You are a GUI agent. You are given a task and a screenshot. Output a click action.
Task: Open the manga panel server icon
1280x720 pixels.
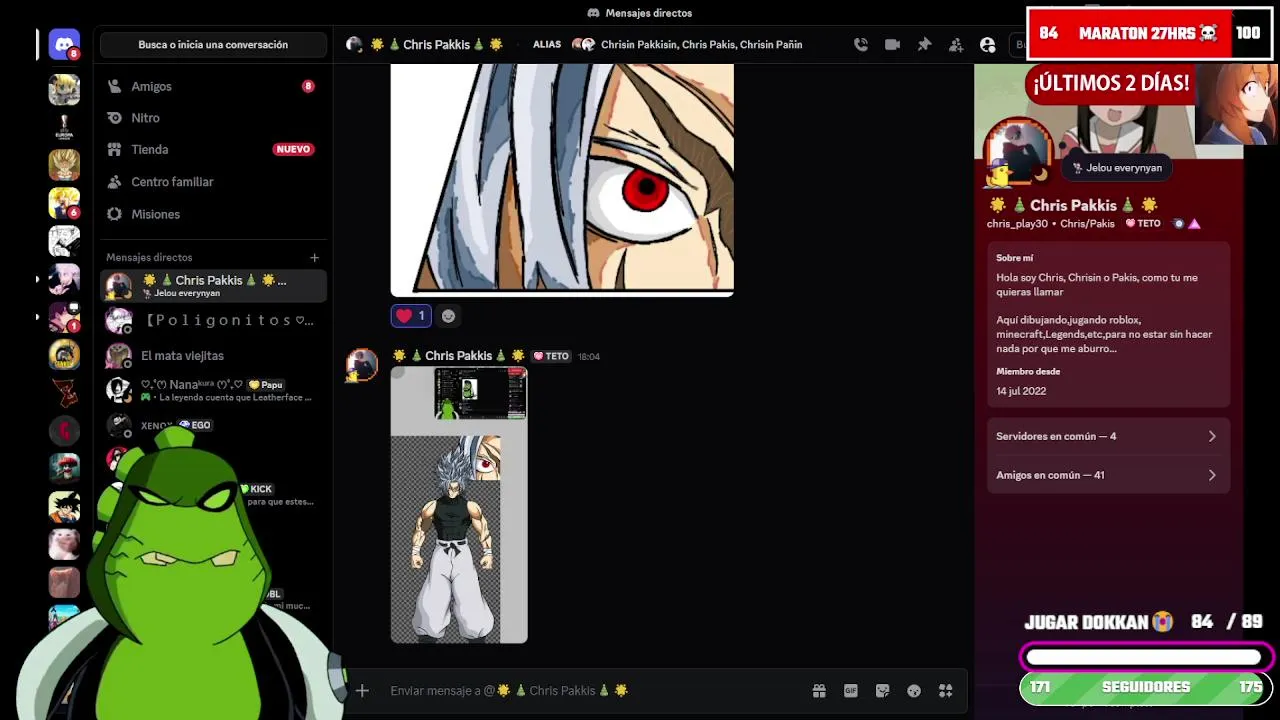pyautogui.click(x=64, y=241)
